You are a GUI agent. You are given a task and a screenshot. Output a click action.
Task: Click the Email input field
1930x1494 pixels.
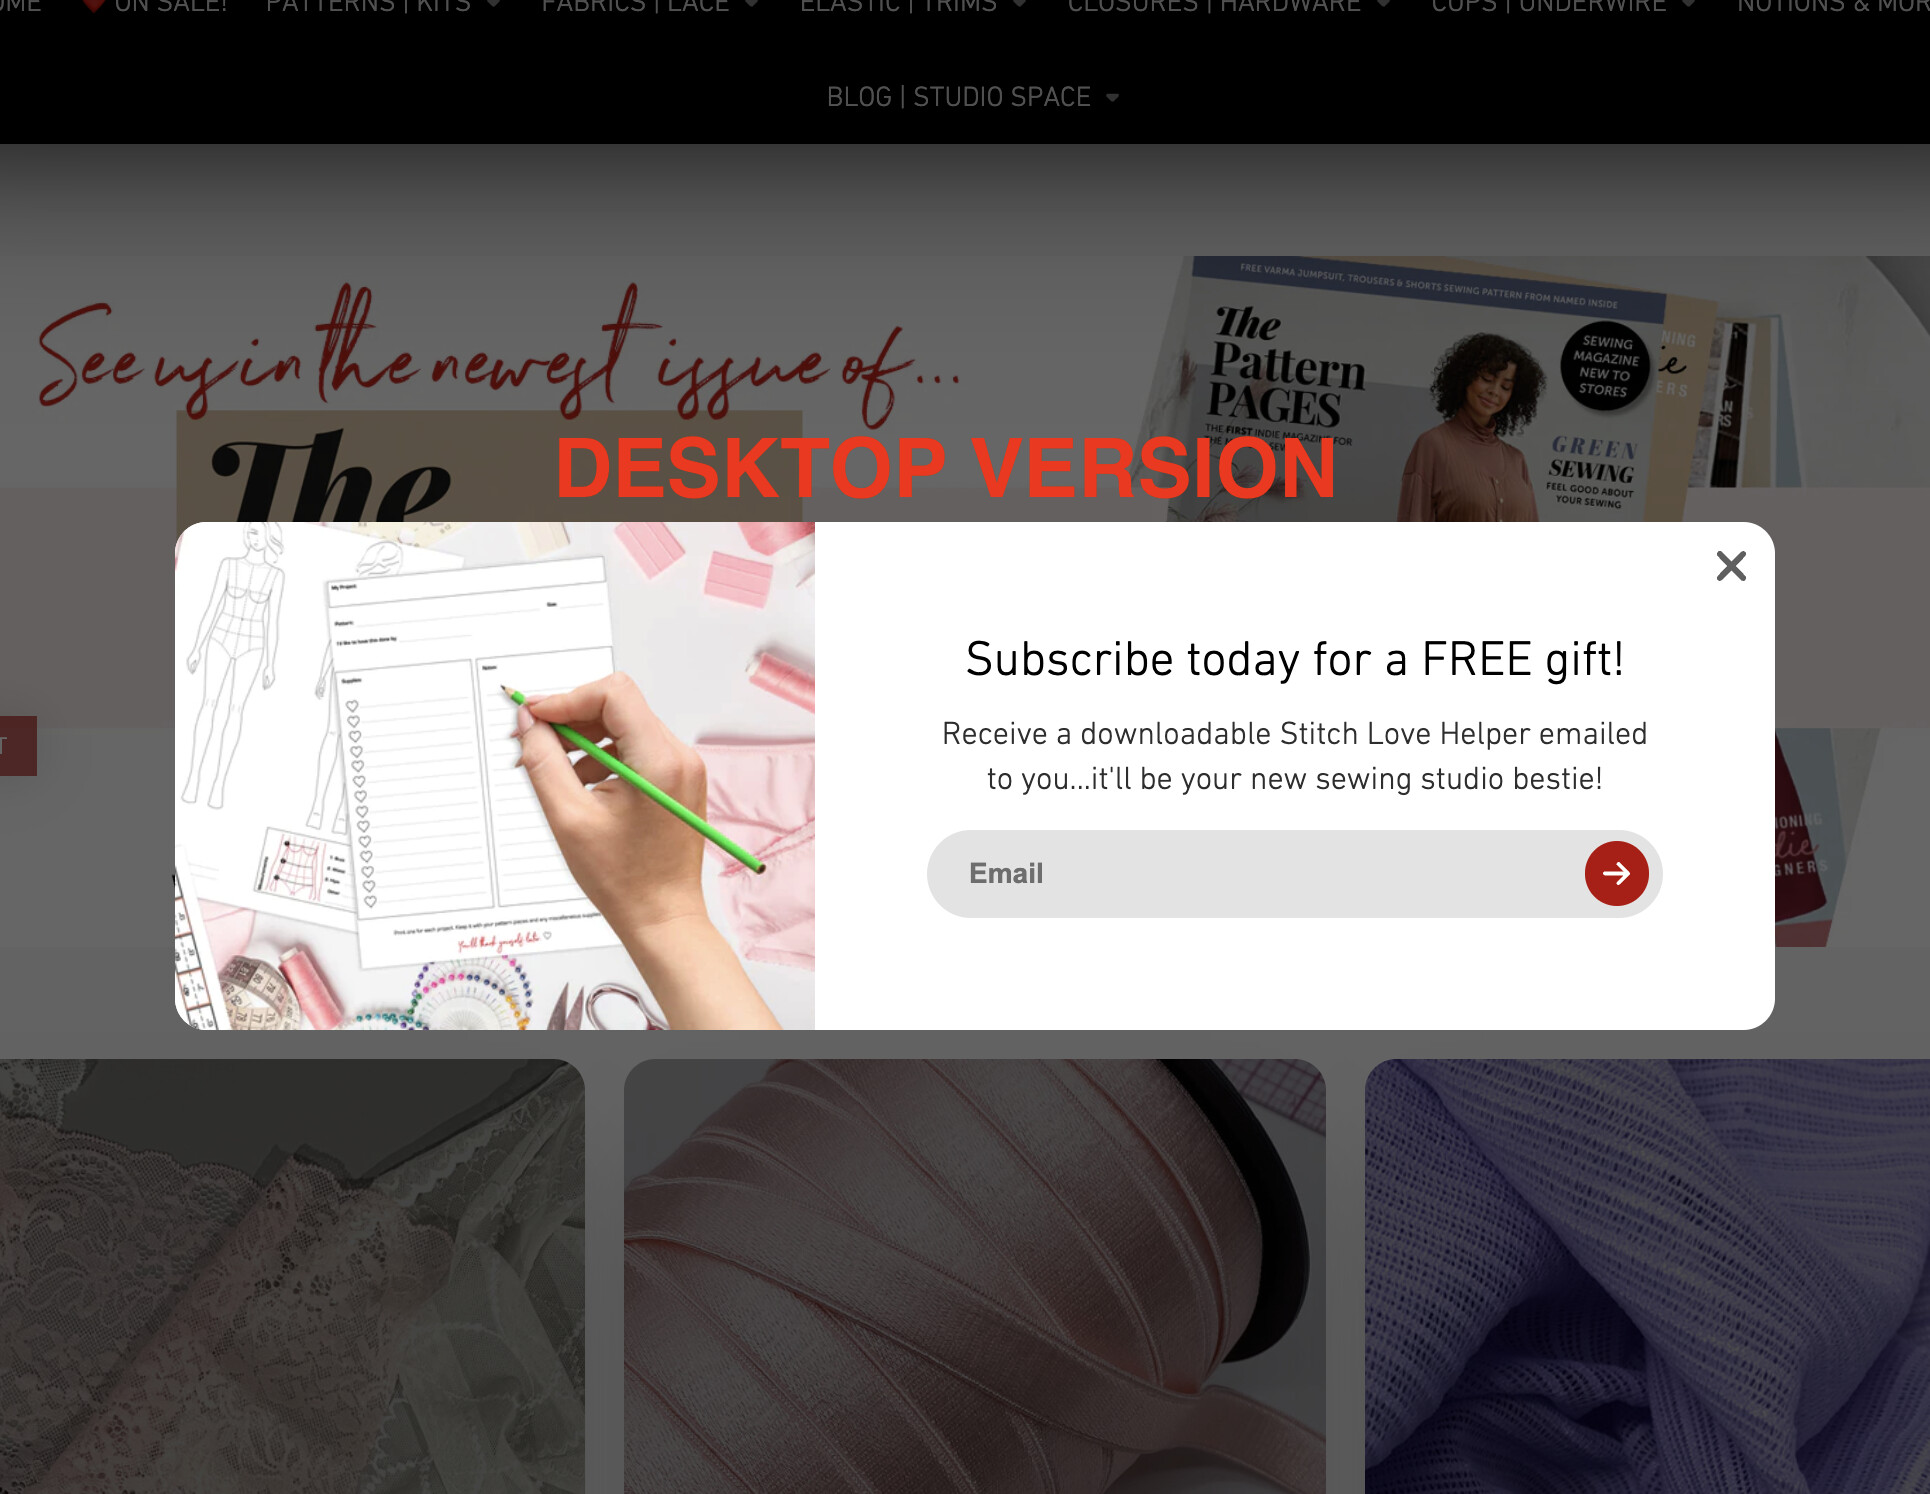pyautogui.click(x=1256, y=873)
